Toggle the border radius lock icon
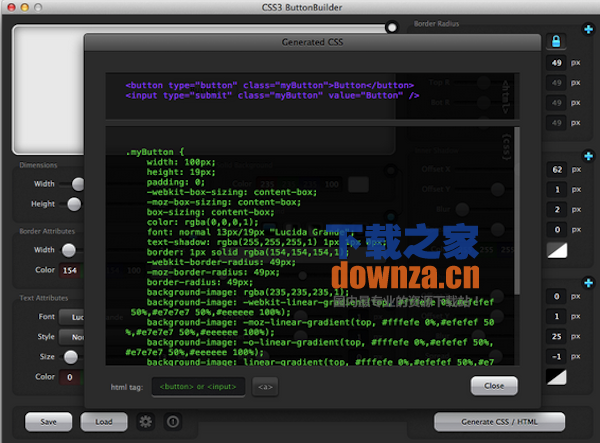 point(556,41)
